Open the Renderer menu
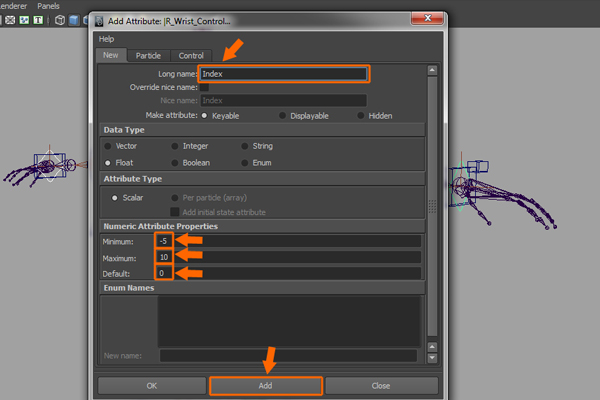The image size is (600, 400). [x=13, y=6]
